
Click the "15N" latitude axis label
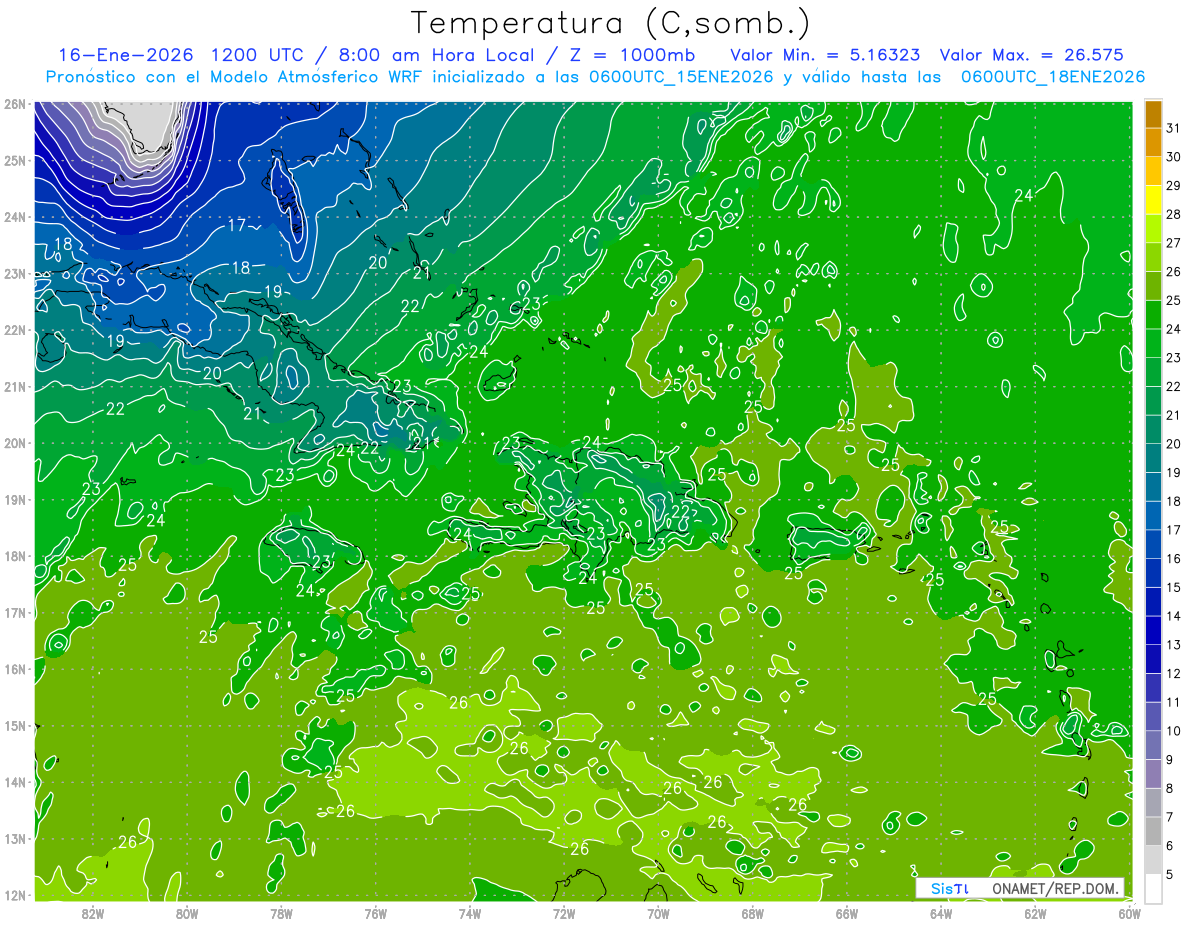point(14,726)
